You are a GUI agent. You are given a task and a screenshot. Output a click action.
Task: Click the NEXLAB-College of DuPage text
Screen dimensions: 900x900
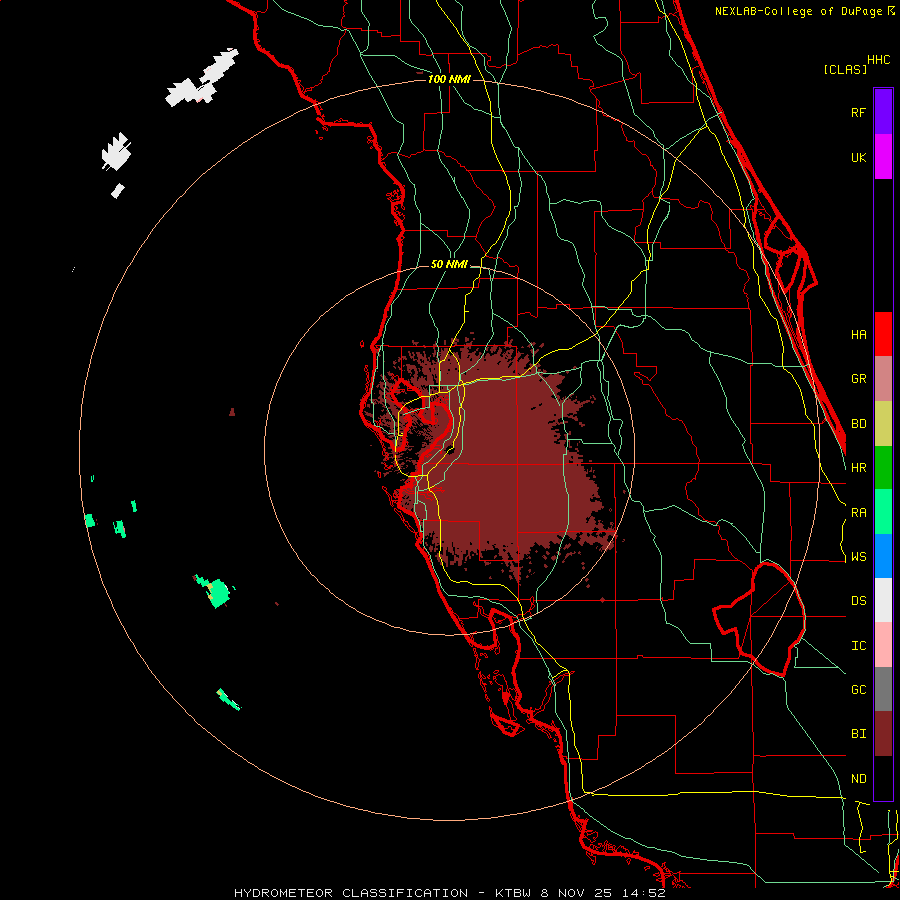pyautogui.click(x=800, y=11)
